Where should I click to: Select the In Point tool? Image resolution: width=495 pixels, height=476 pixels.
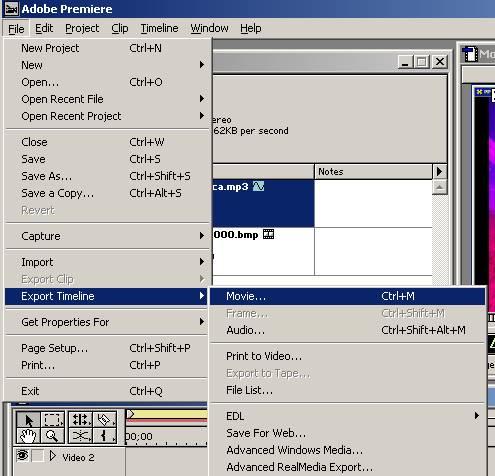(104, 435)
